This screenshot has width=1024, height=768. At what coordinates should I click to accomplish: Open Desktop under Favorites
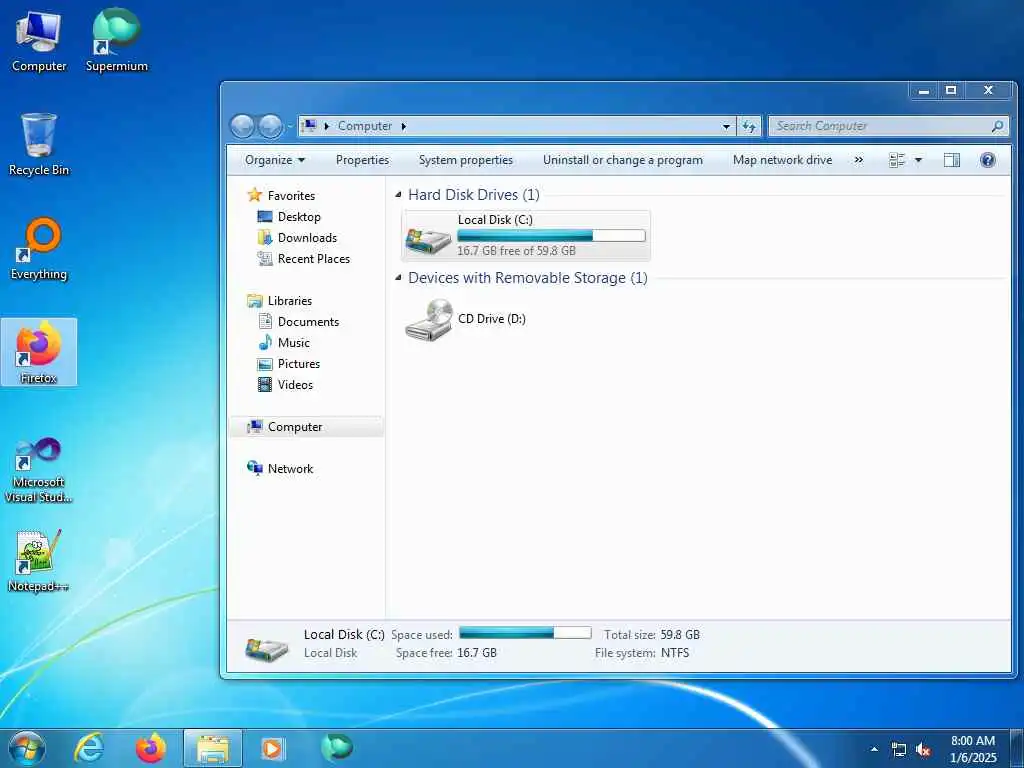(x=298, y=217)
